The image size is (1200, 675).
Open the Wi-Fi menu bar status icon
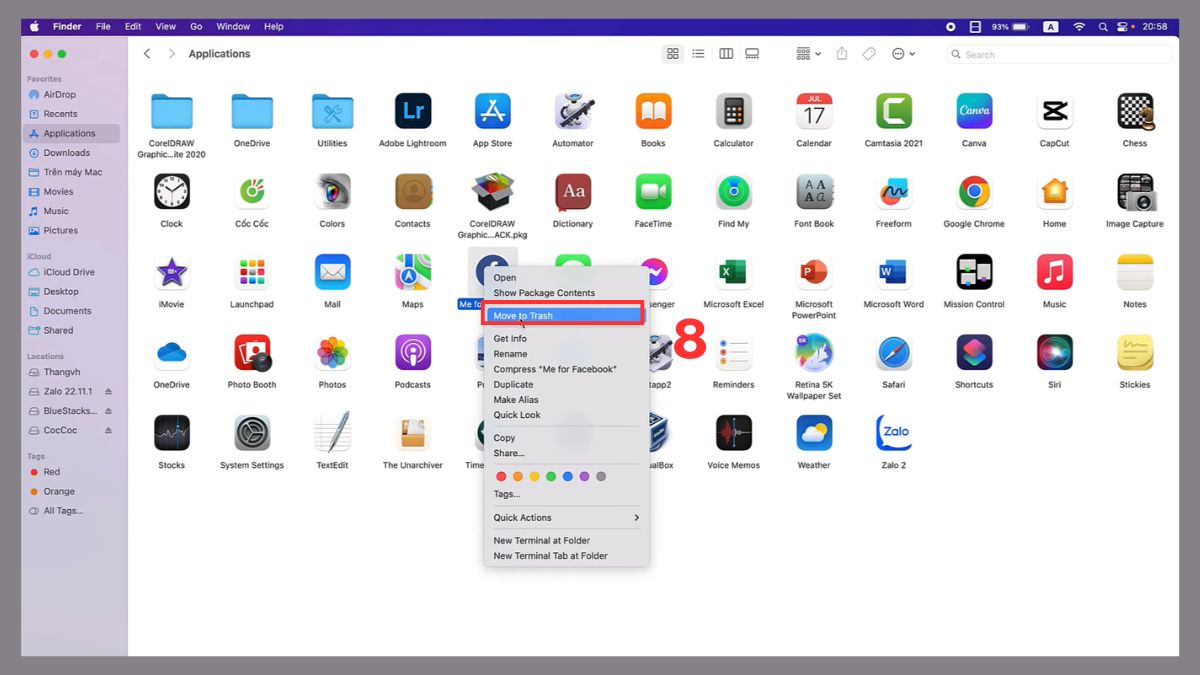pos(1079,27)
